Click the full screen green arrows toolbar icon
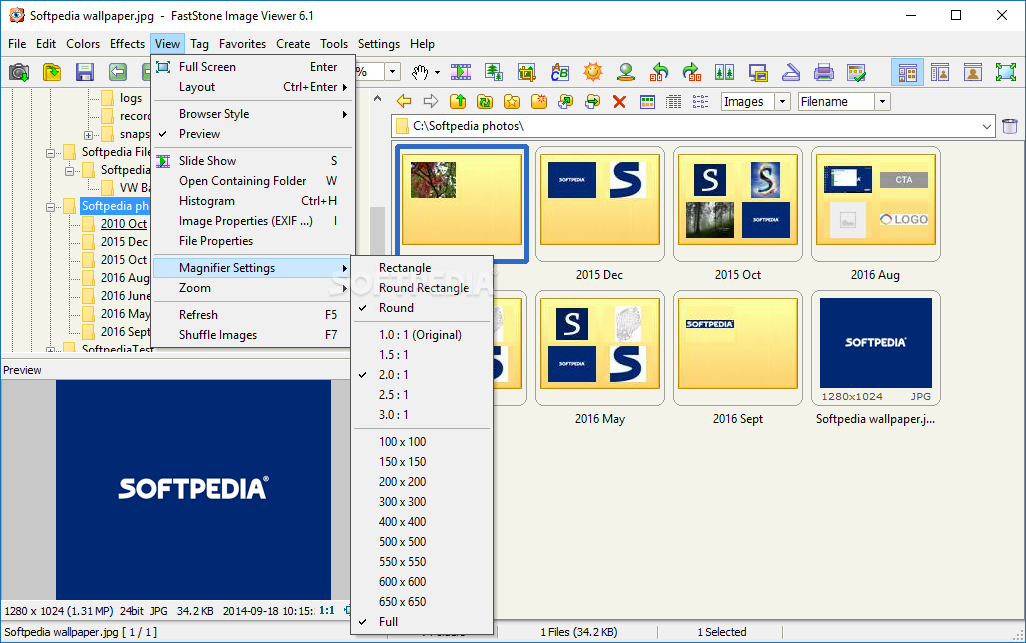1026x643 pixels. (x=1006, y=72)
